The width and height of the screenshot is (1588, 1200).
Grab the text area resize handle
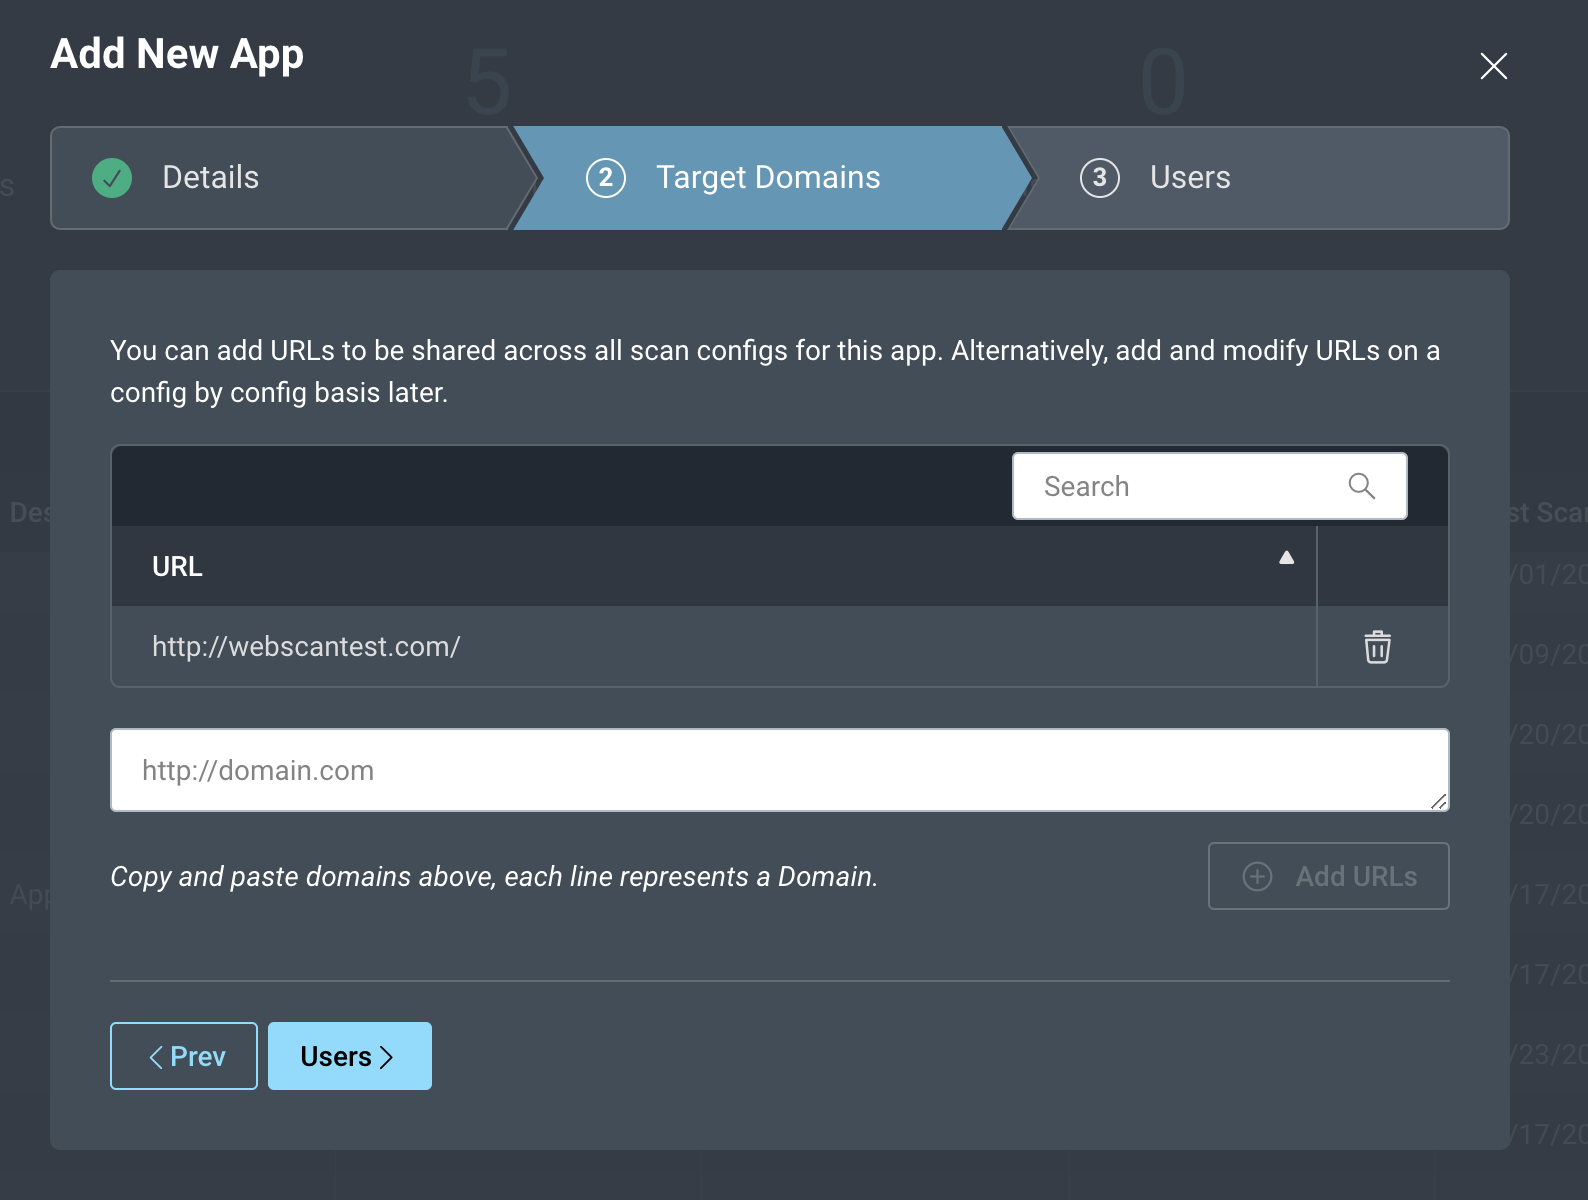1438,801
